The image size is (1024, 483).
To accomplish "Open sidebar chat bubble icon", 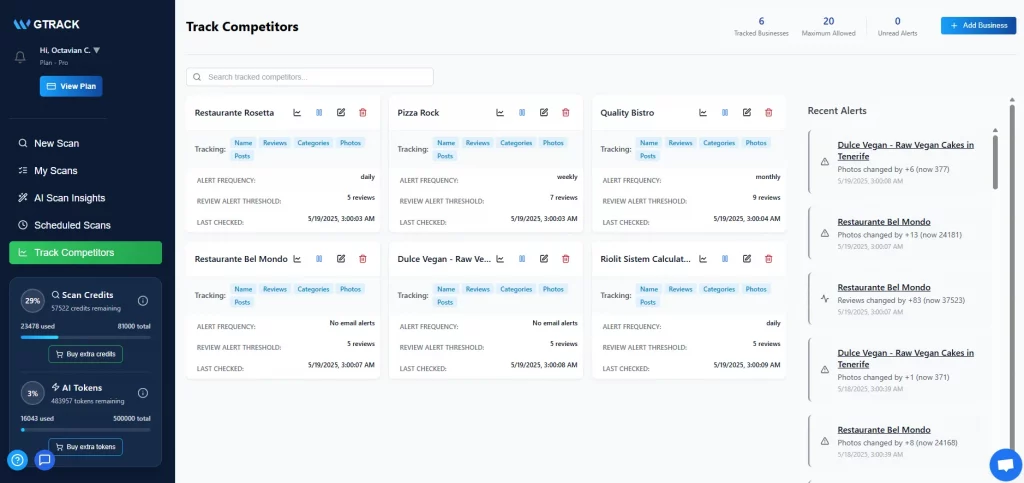I will tap(44, 460).
